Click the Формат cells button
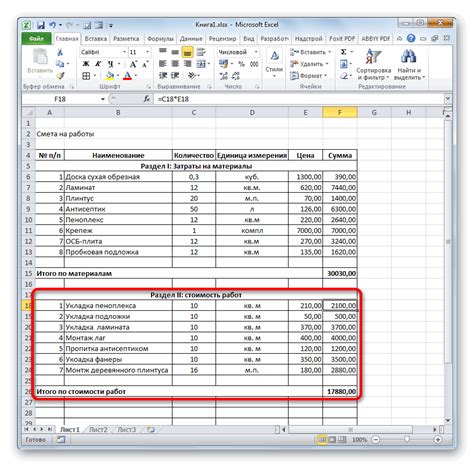The image size is (474, 467). 308,76
